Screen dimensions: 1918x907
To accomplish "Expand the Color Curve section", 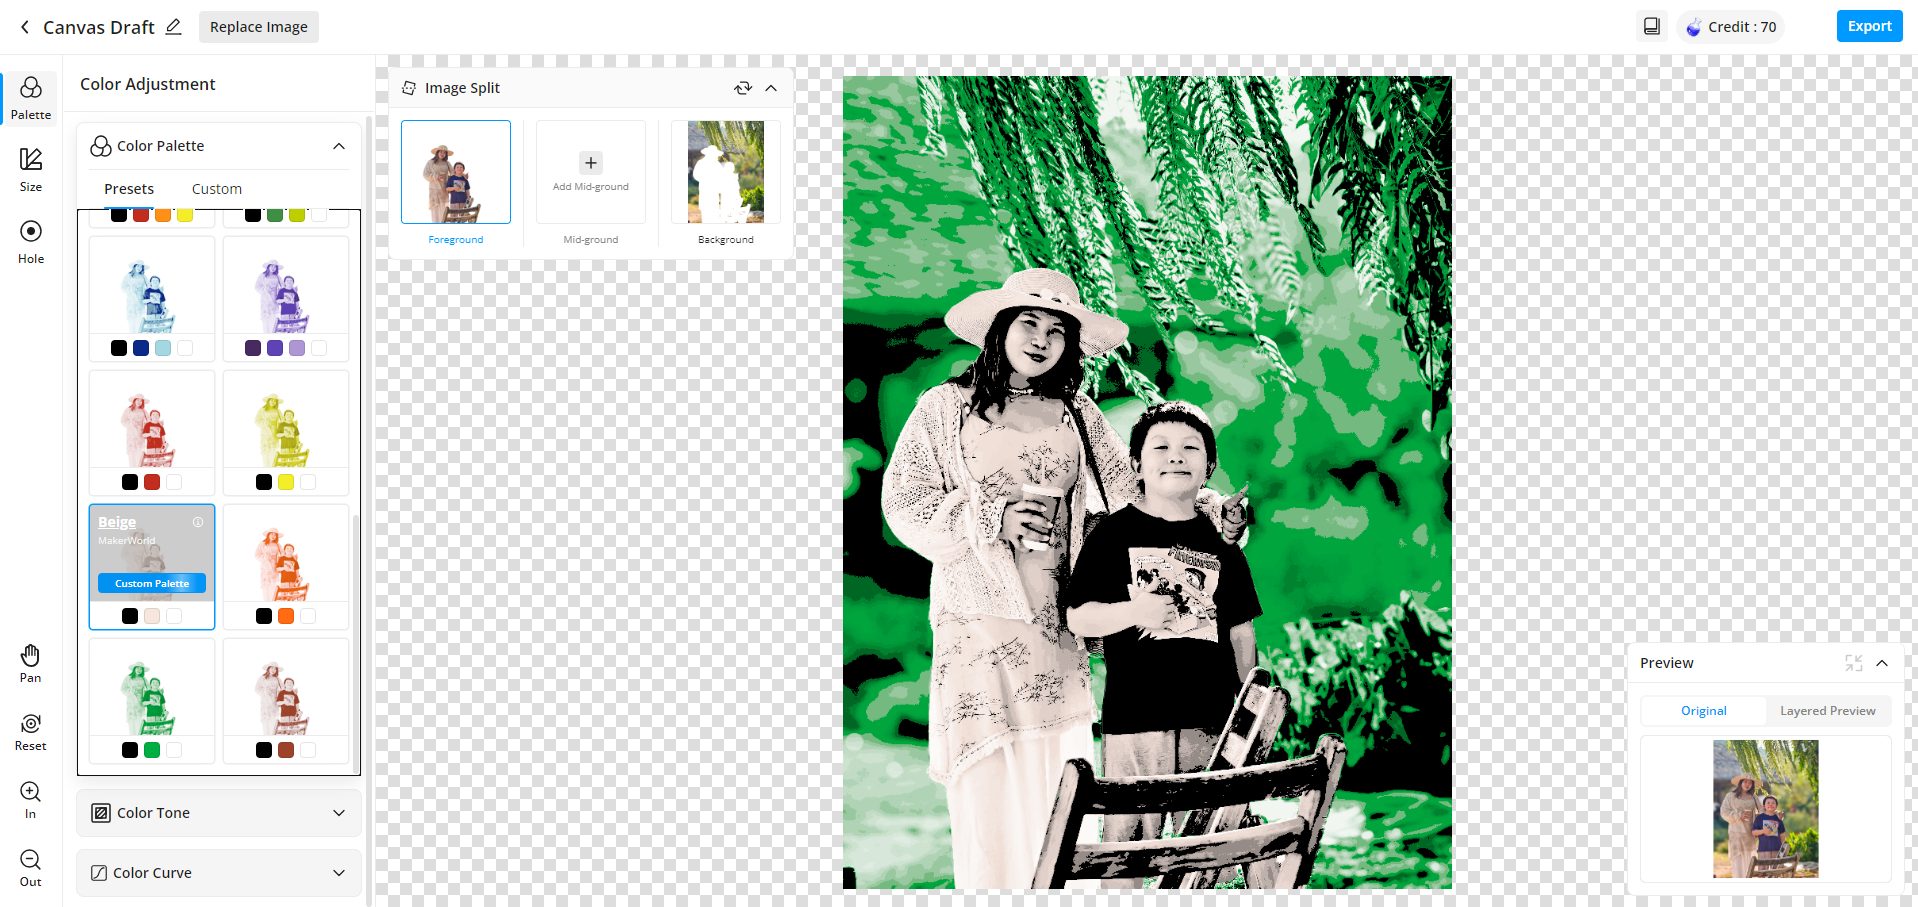I will pos(339,873).
